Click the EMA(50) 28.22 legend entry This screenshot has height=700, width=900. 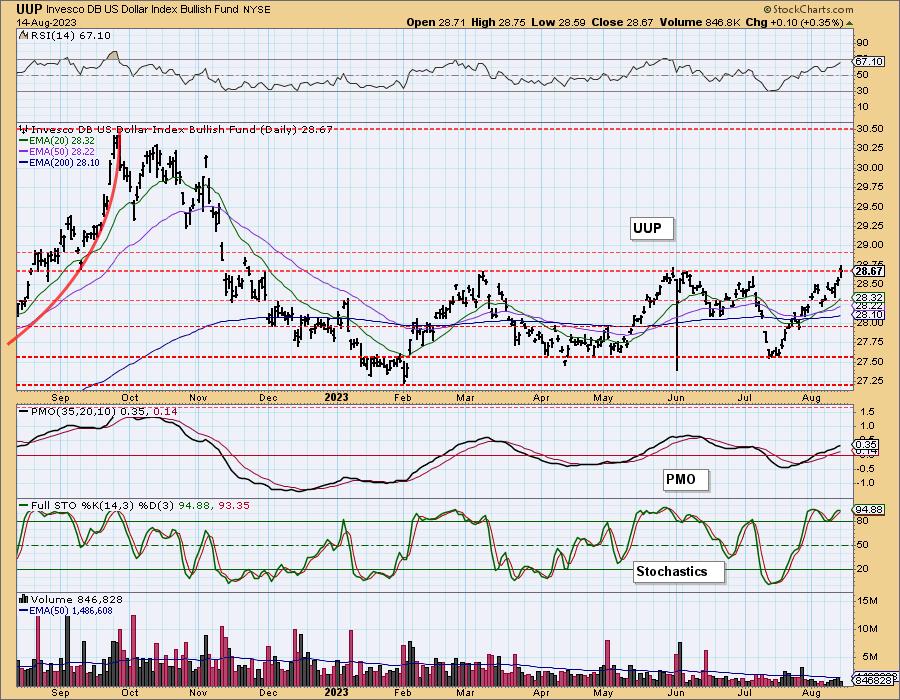coord(57,151)
